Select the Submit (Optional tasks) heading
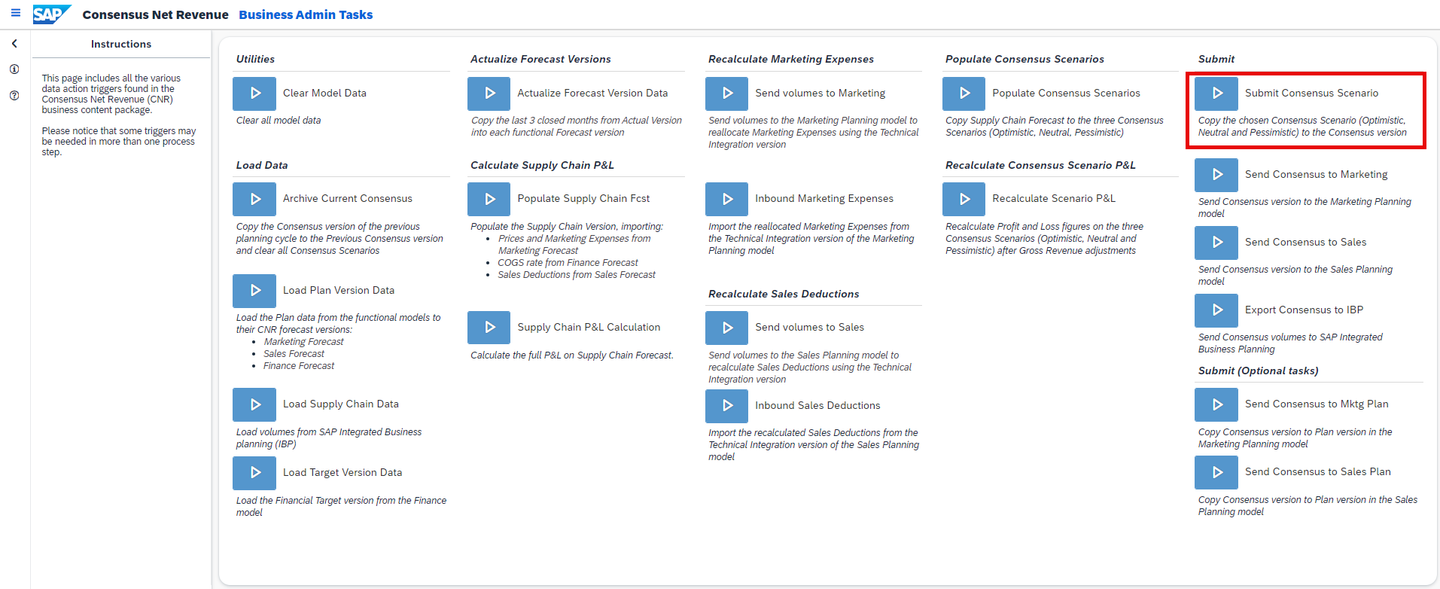 click(x=1258, y=371)
